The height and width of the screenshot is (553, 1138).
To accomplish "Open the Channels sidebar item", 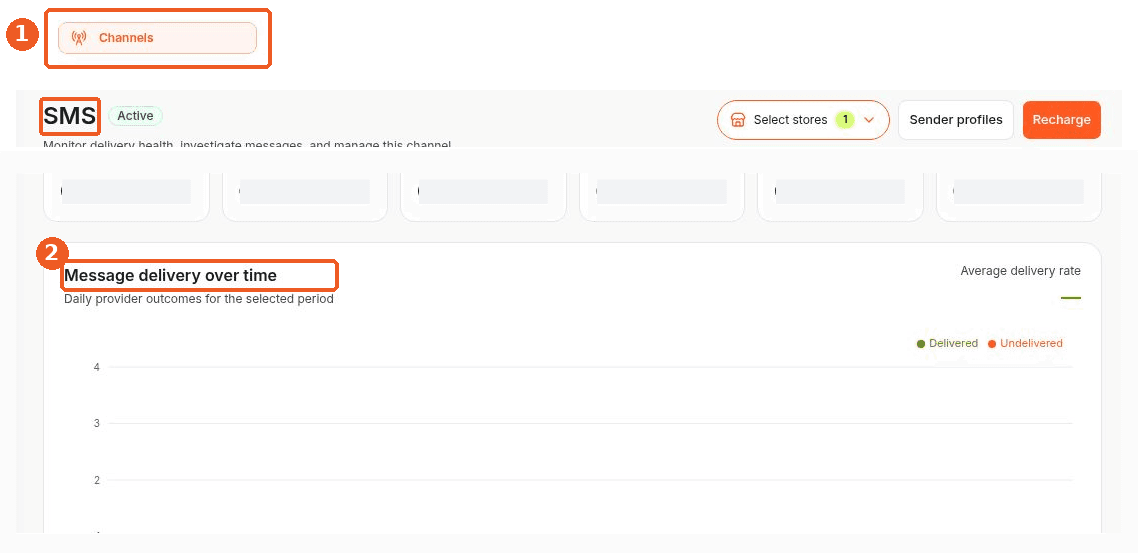I will (x=157, y=38).
